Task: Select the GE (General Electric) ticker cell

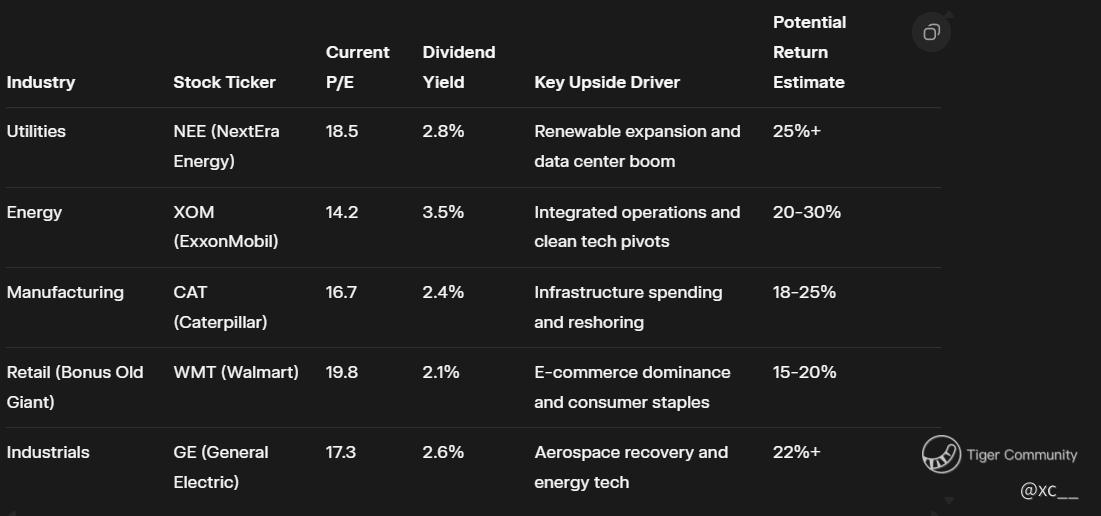Action: (x=221, y=467)
